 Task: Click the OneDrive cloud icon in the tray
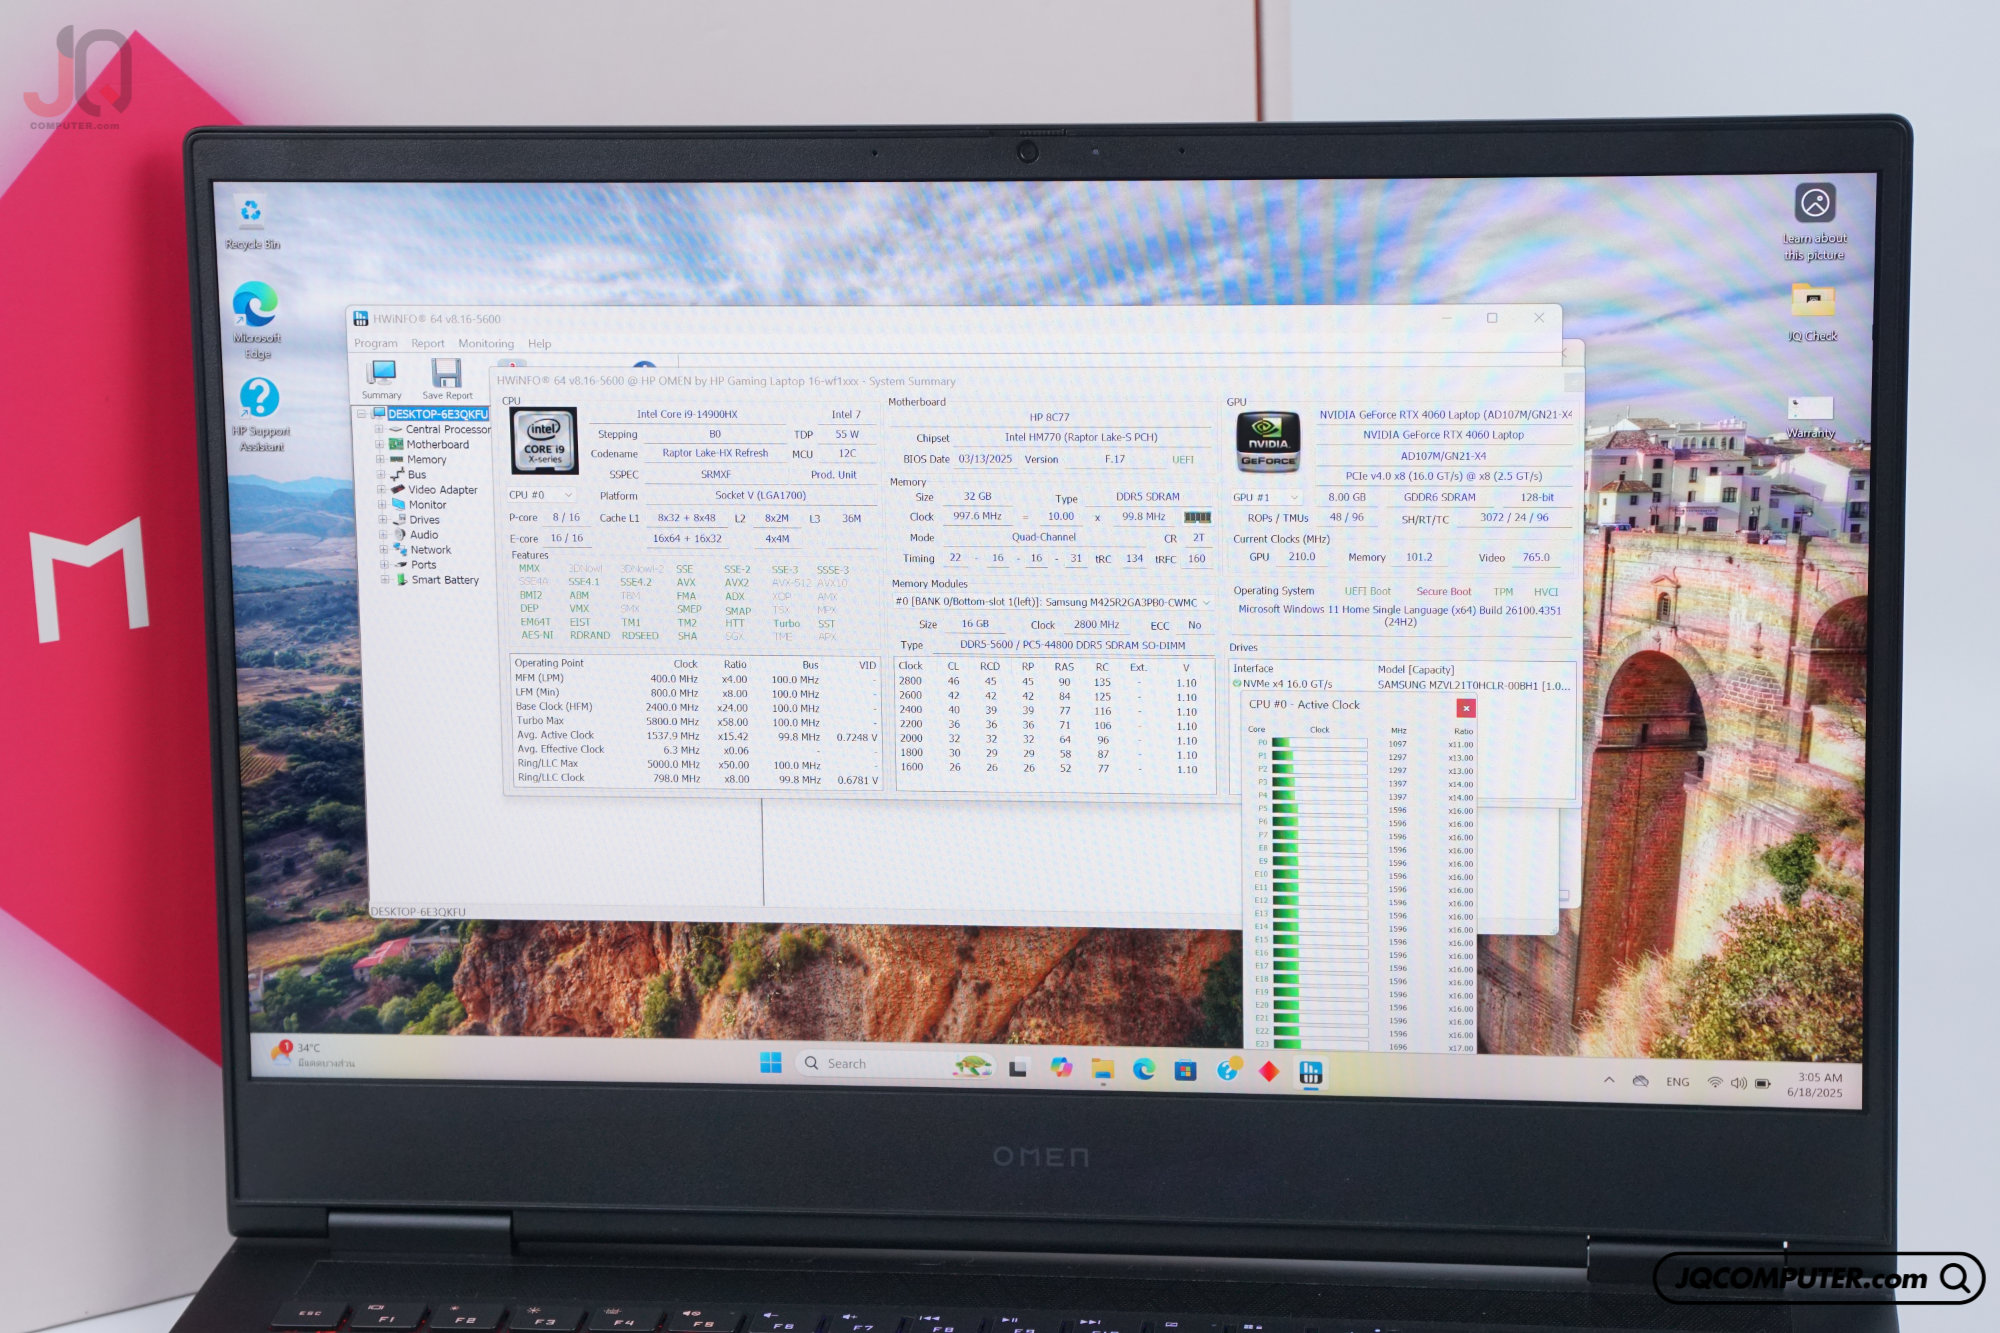[1640, 1081]
